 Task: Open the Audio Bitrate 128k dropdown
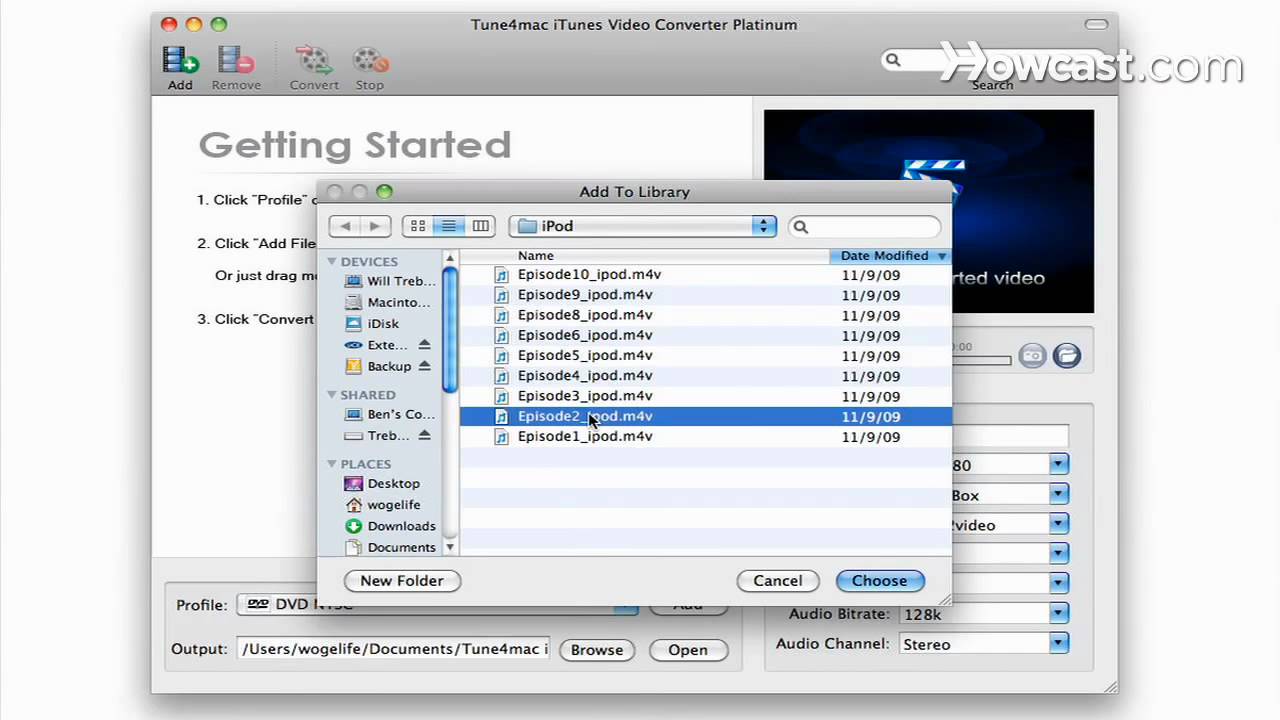coord(1058,614)
